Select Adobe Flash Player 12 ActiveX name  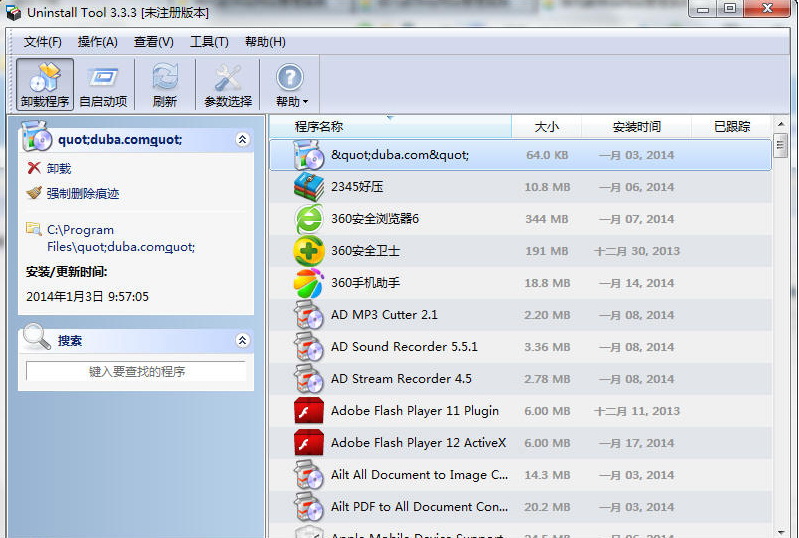pyautogui.click(x=418, y=443)
